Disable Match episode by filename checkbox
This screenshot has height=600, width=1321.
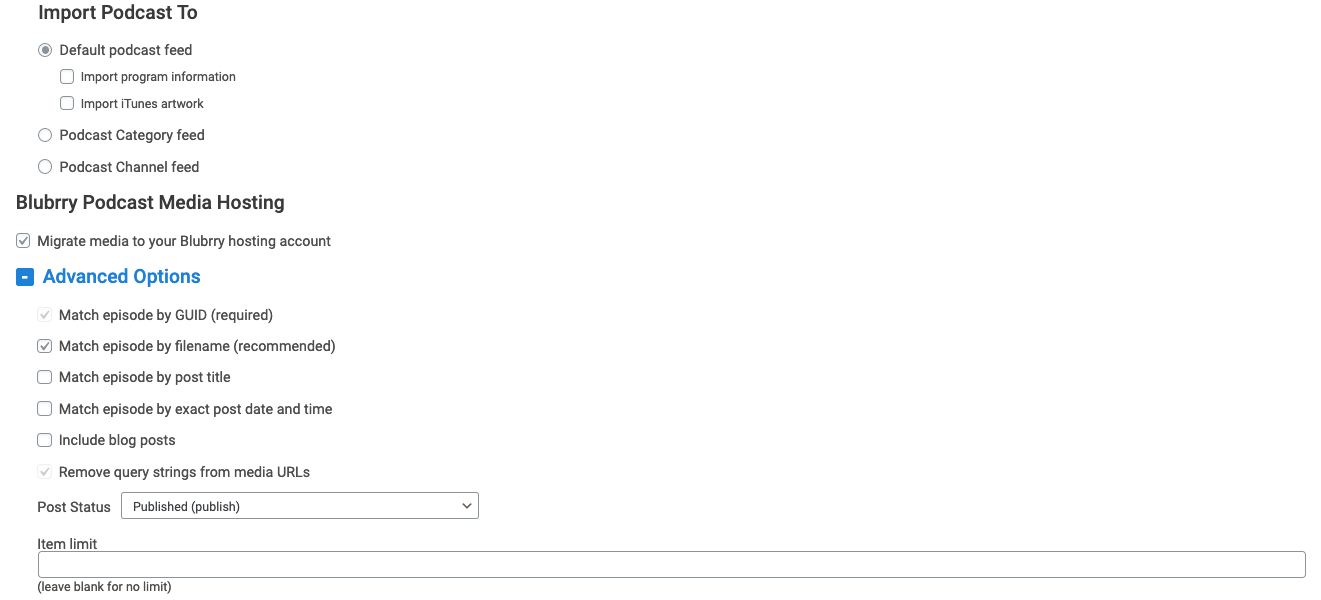[44, 346]
